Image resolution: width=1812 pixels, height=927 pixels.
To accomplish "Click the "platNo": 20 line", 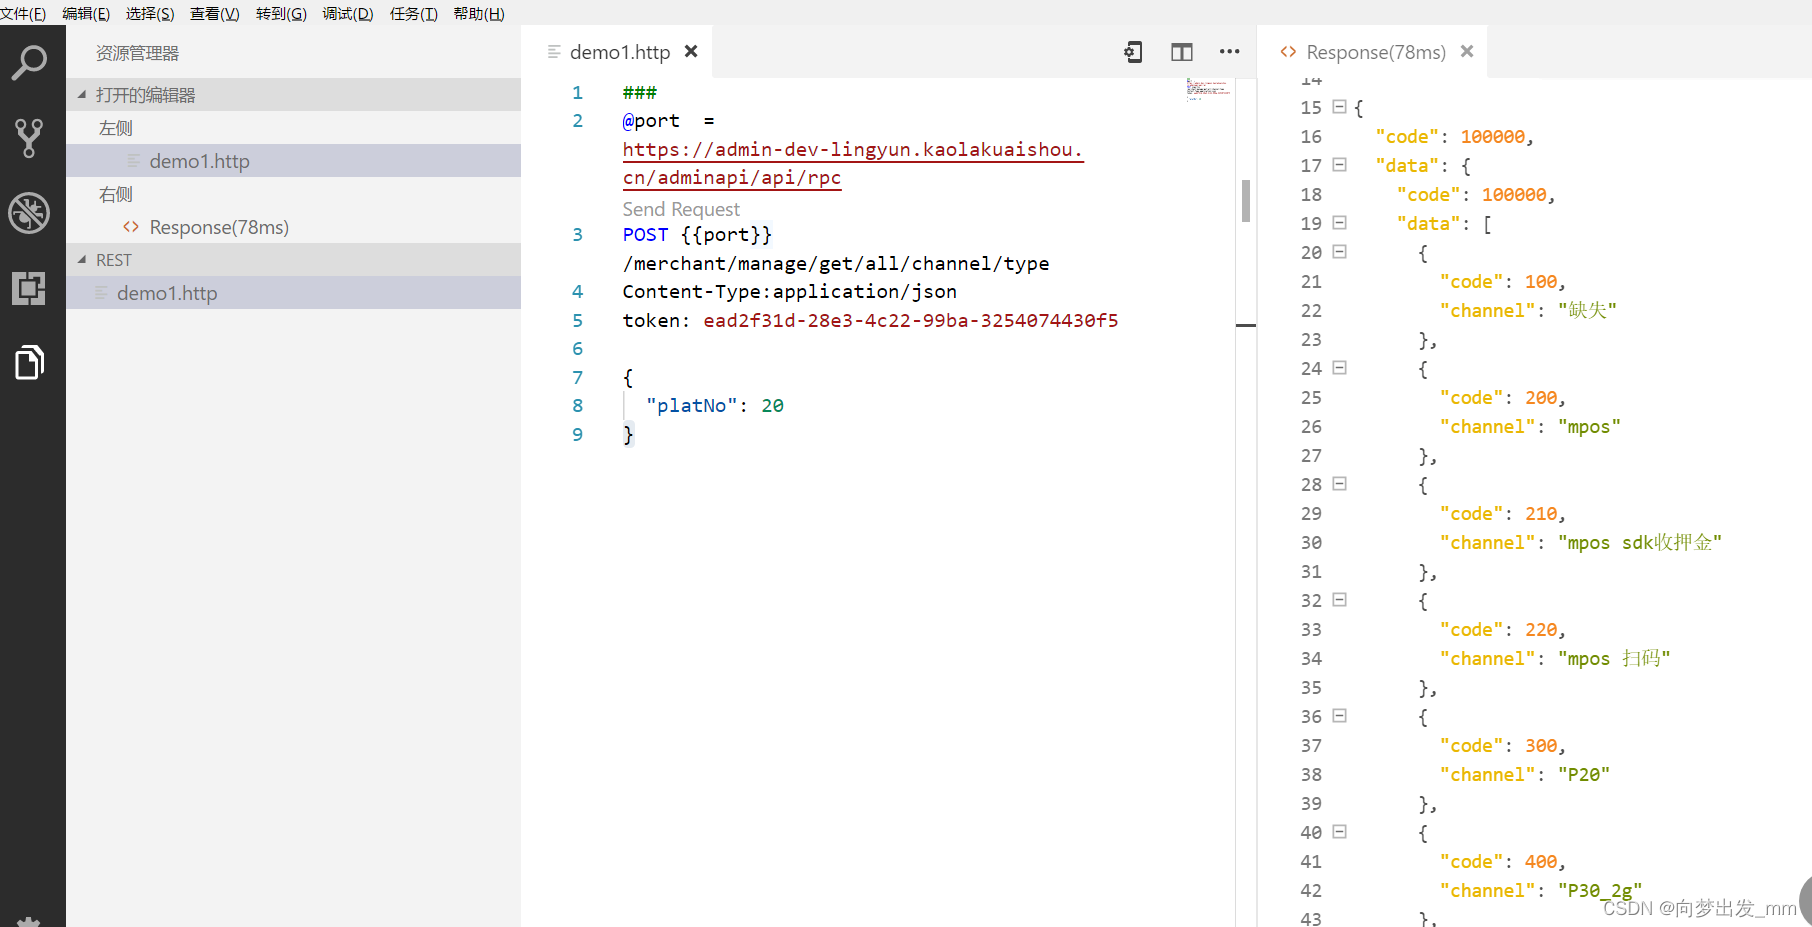I will [715, 405].
